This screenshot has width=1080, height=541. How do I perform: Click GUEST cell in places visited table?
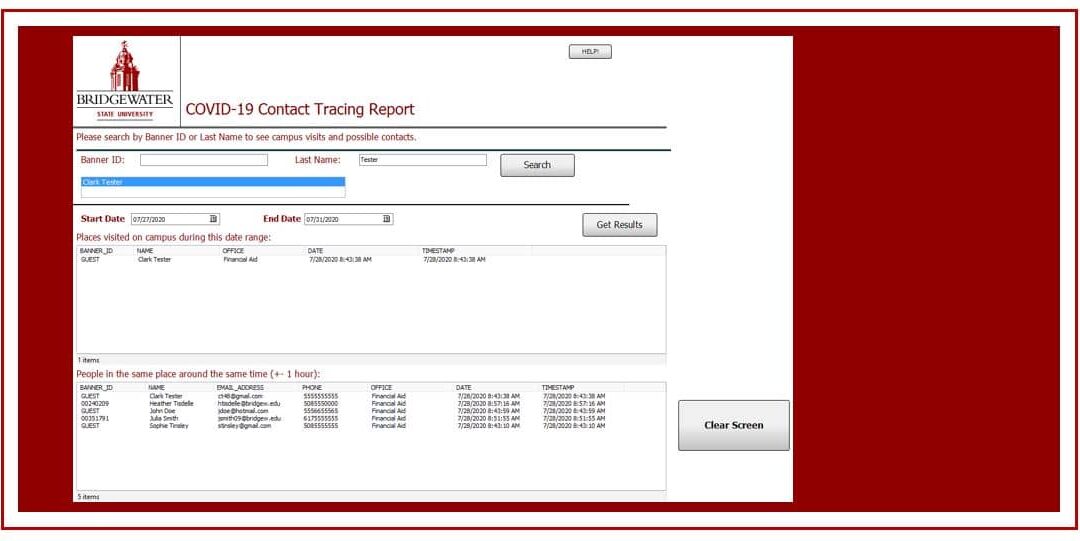90,260
